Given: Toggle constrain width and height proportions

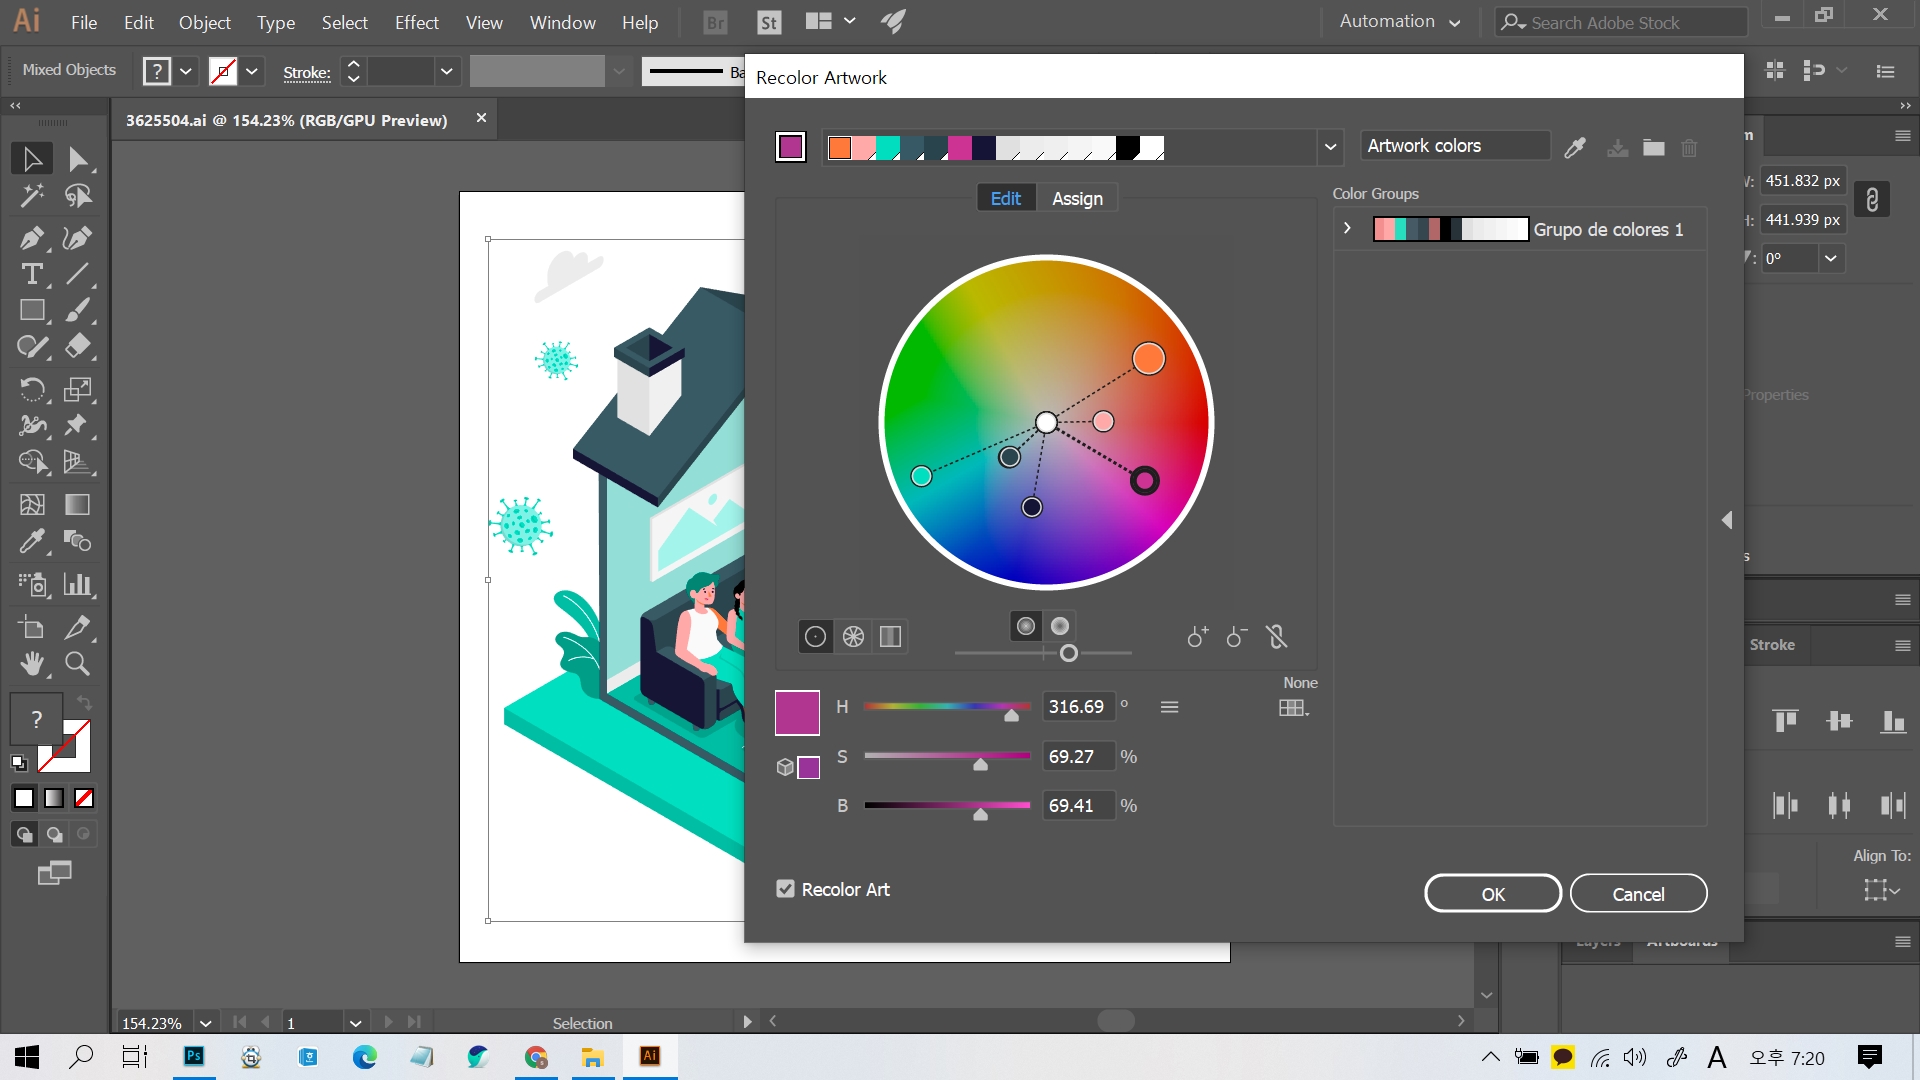Looking at the screenshot, I should [1872, 200].
